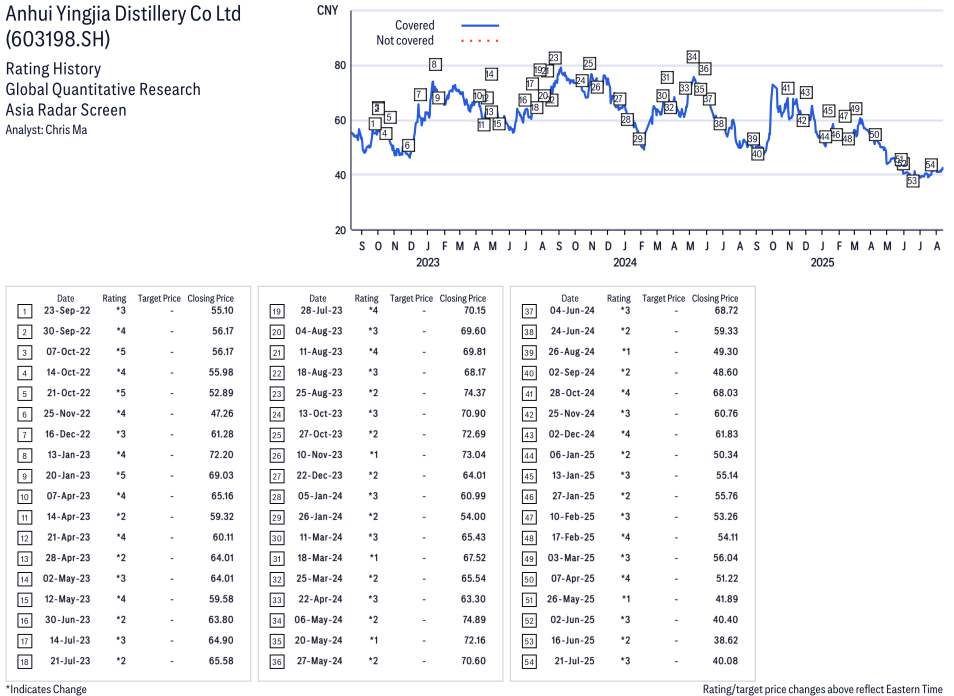Click the *Indicates Change footnote
Screen dimensions: 954x696
coord(46,689)
